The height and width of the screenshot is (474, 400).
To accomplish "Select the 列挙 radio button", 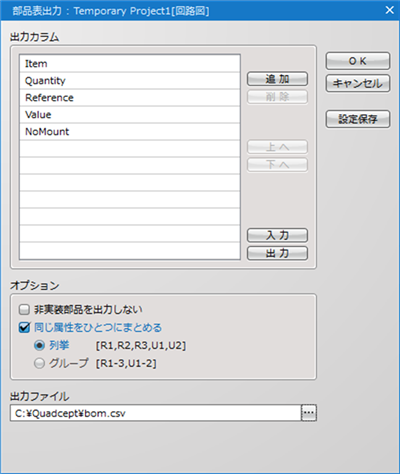I will tap(39, 345).
